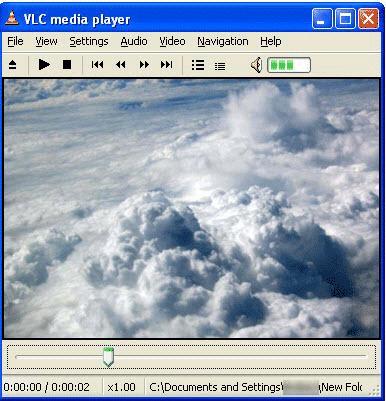Click the Eject/Open media button

12,65
